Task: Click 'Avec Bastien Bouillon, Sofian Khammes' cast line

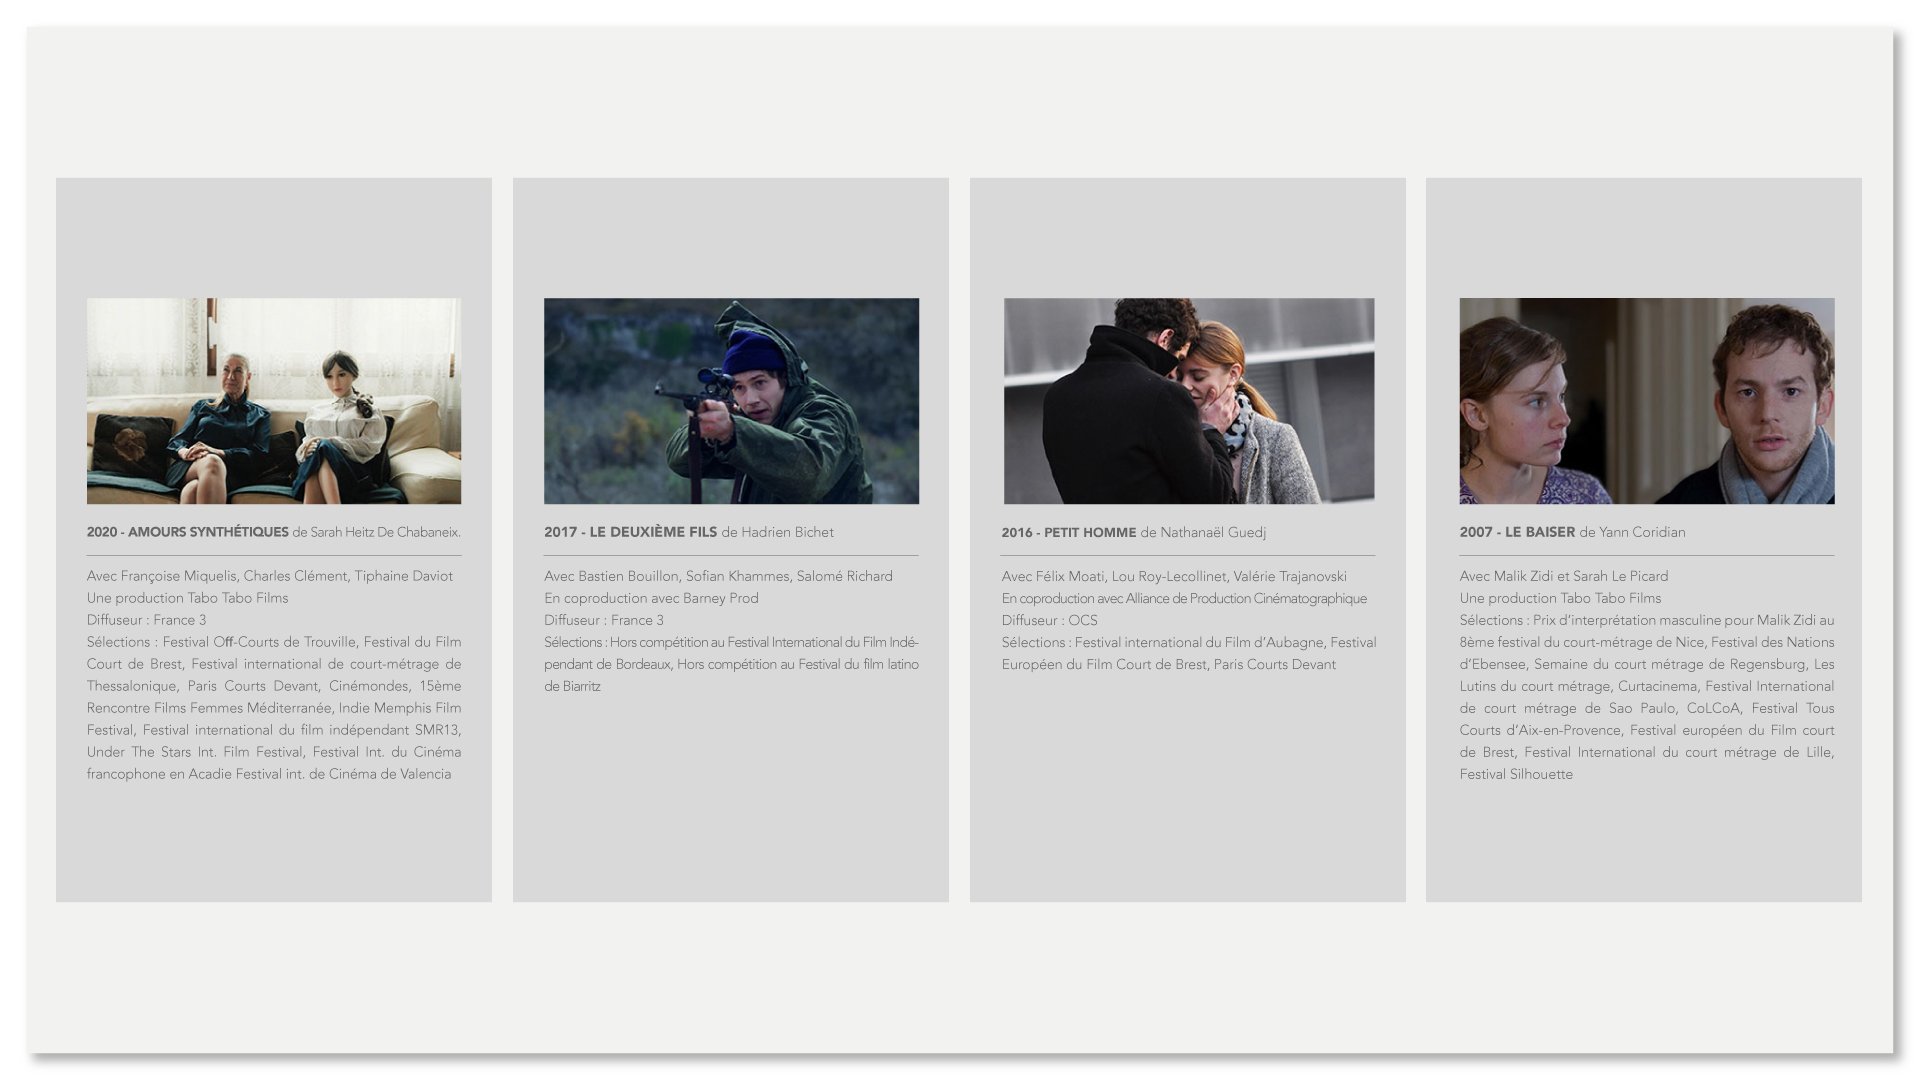Action: [718, 576]
